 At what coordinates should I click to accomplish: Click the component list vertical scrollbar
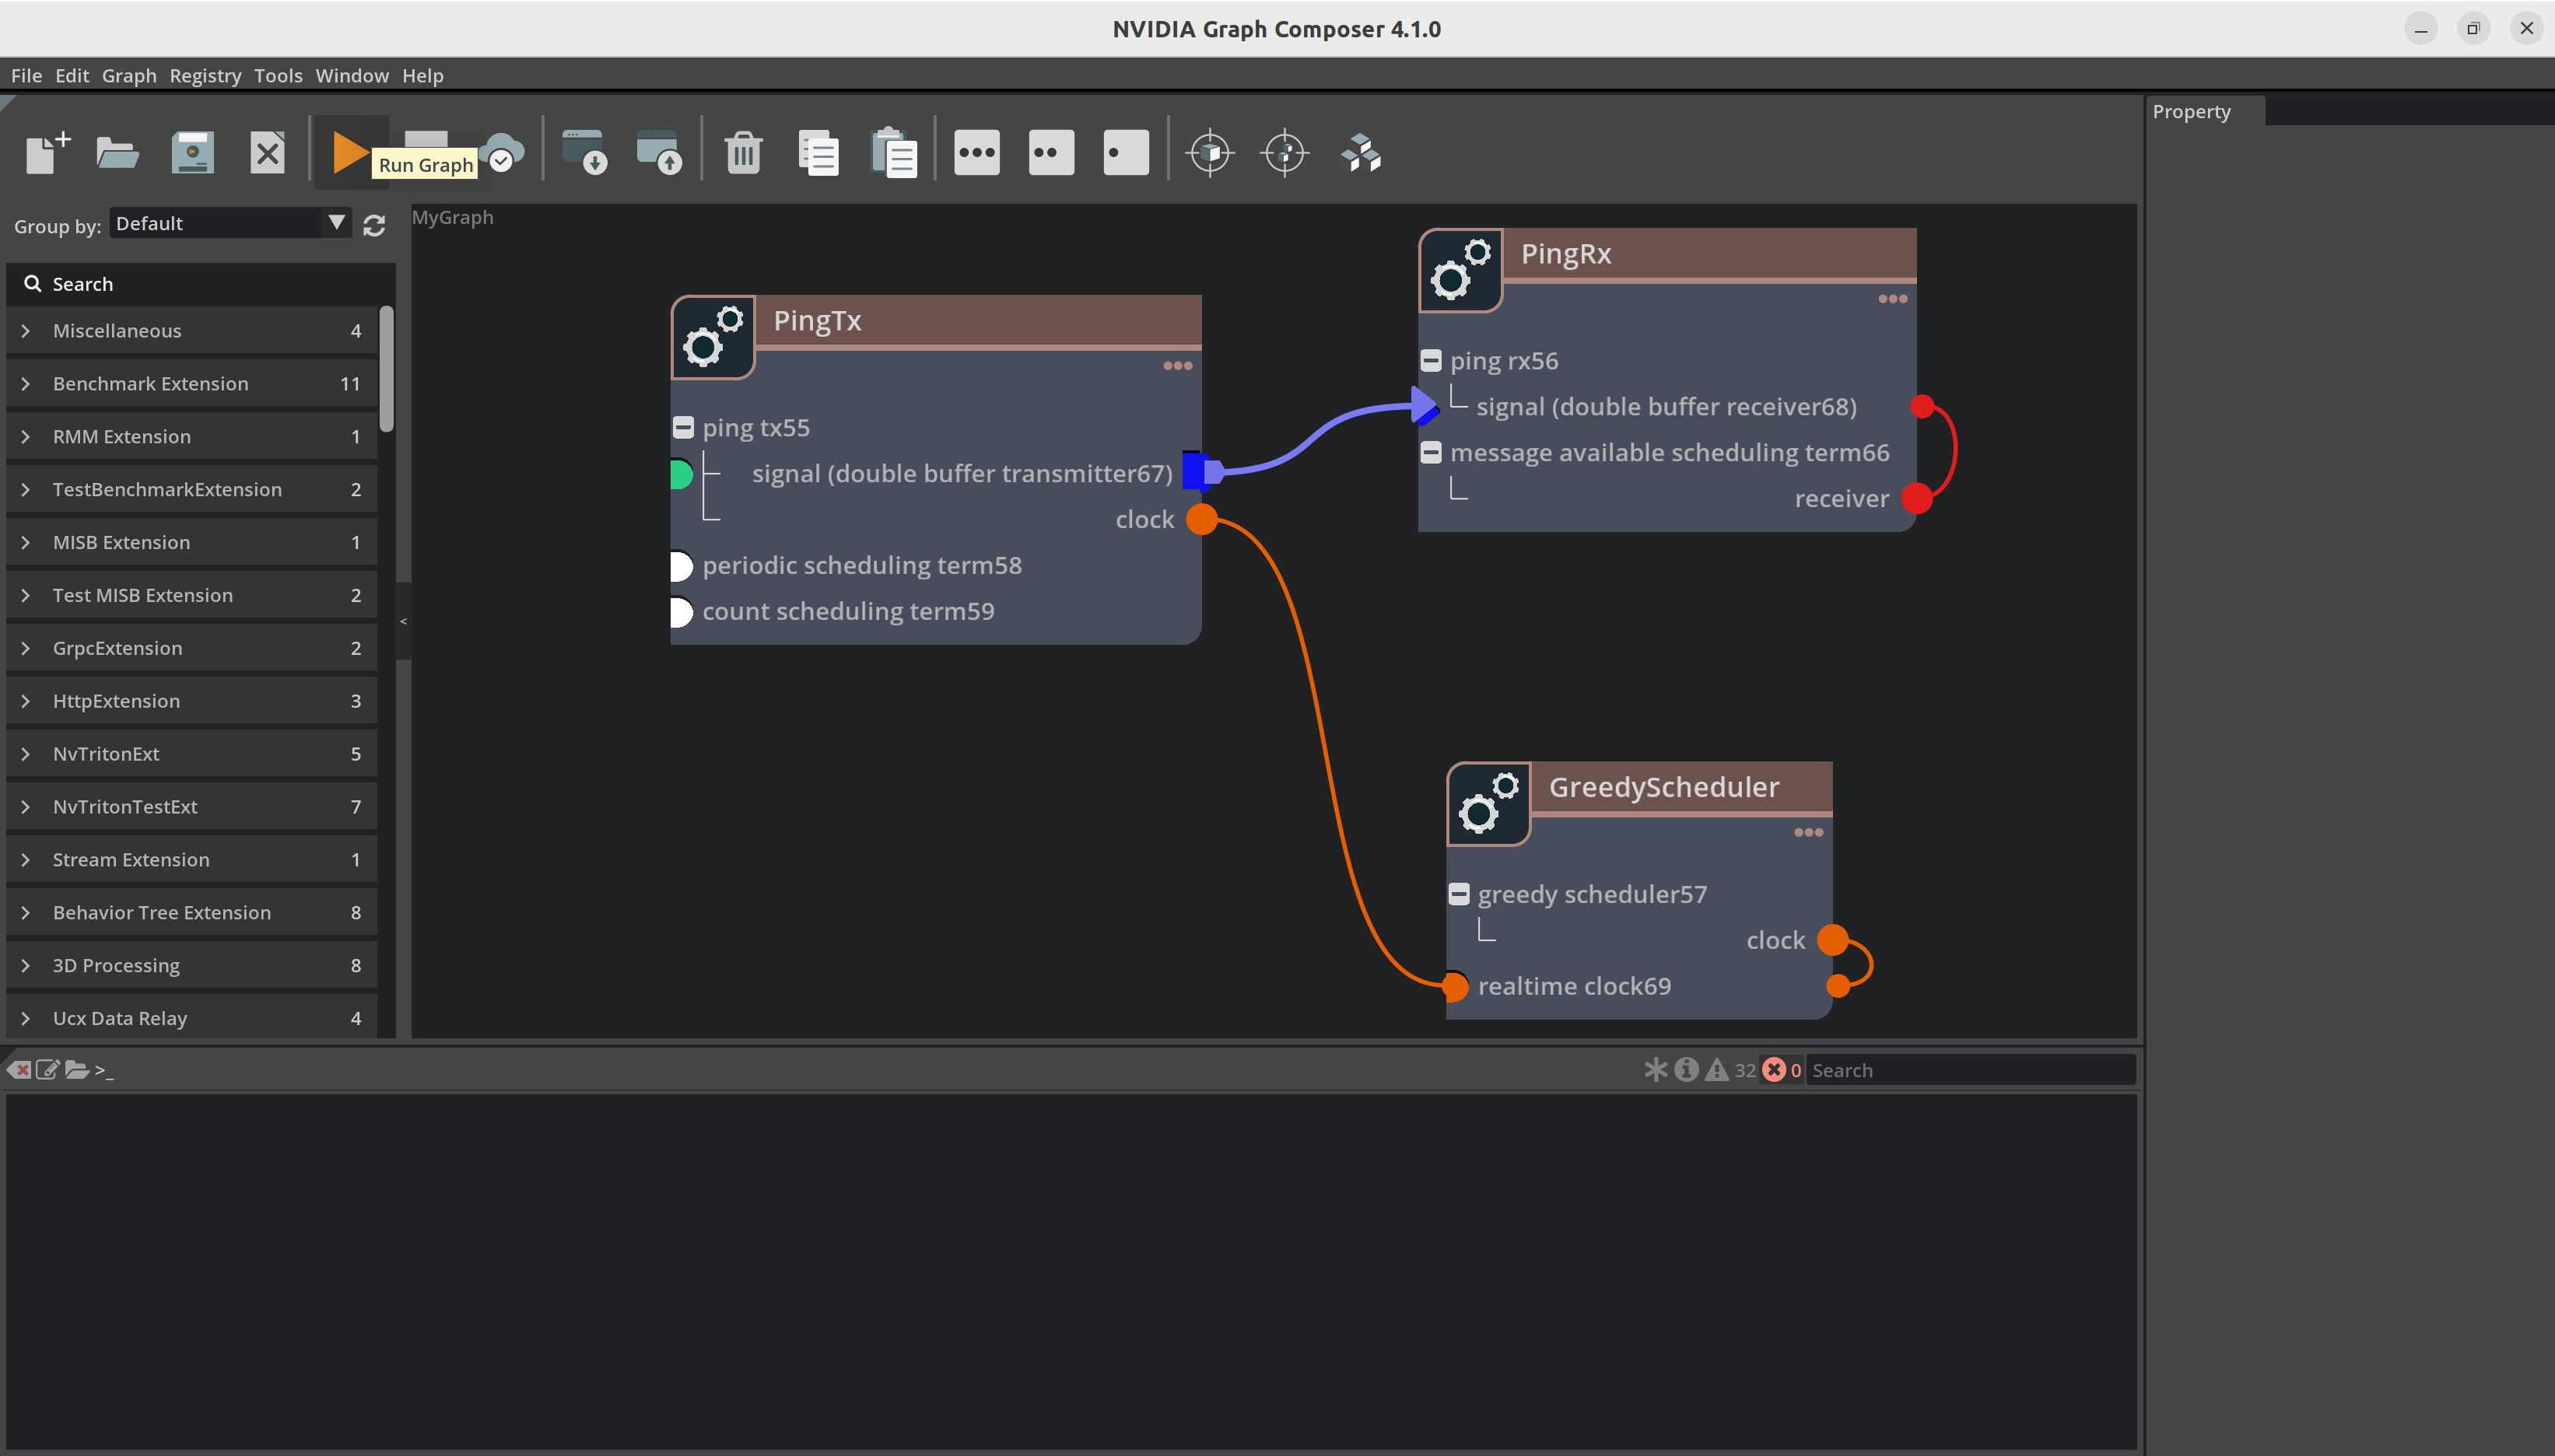(x=387, y=370)
